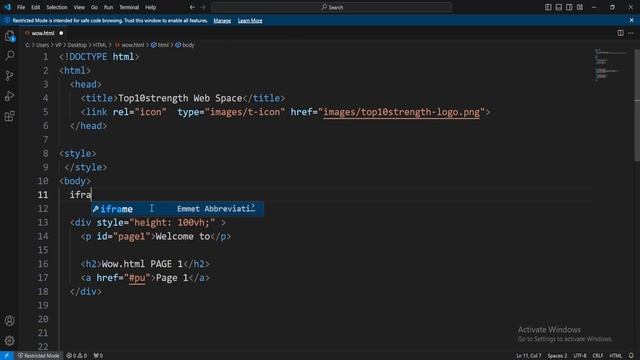
Task: Toggle bottom panel layout icon
Action: click(559, 7)
